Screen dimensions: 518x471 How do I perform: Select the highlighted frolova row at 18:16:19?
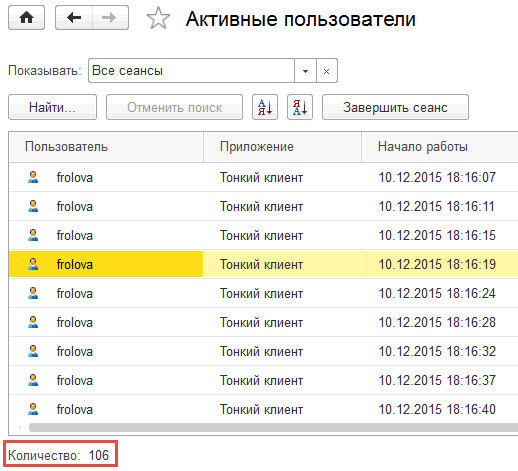[263, 264]
